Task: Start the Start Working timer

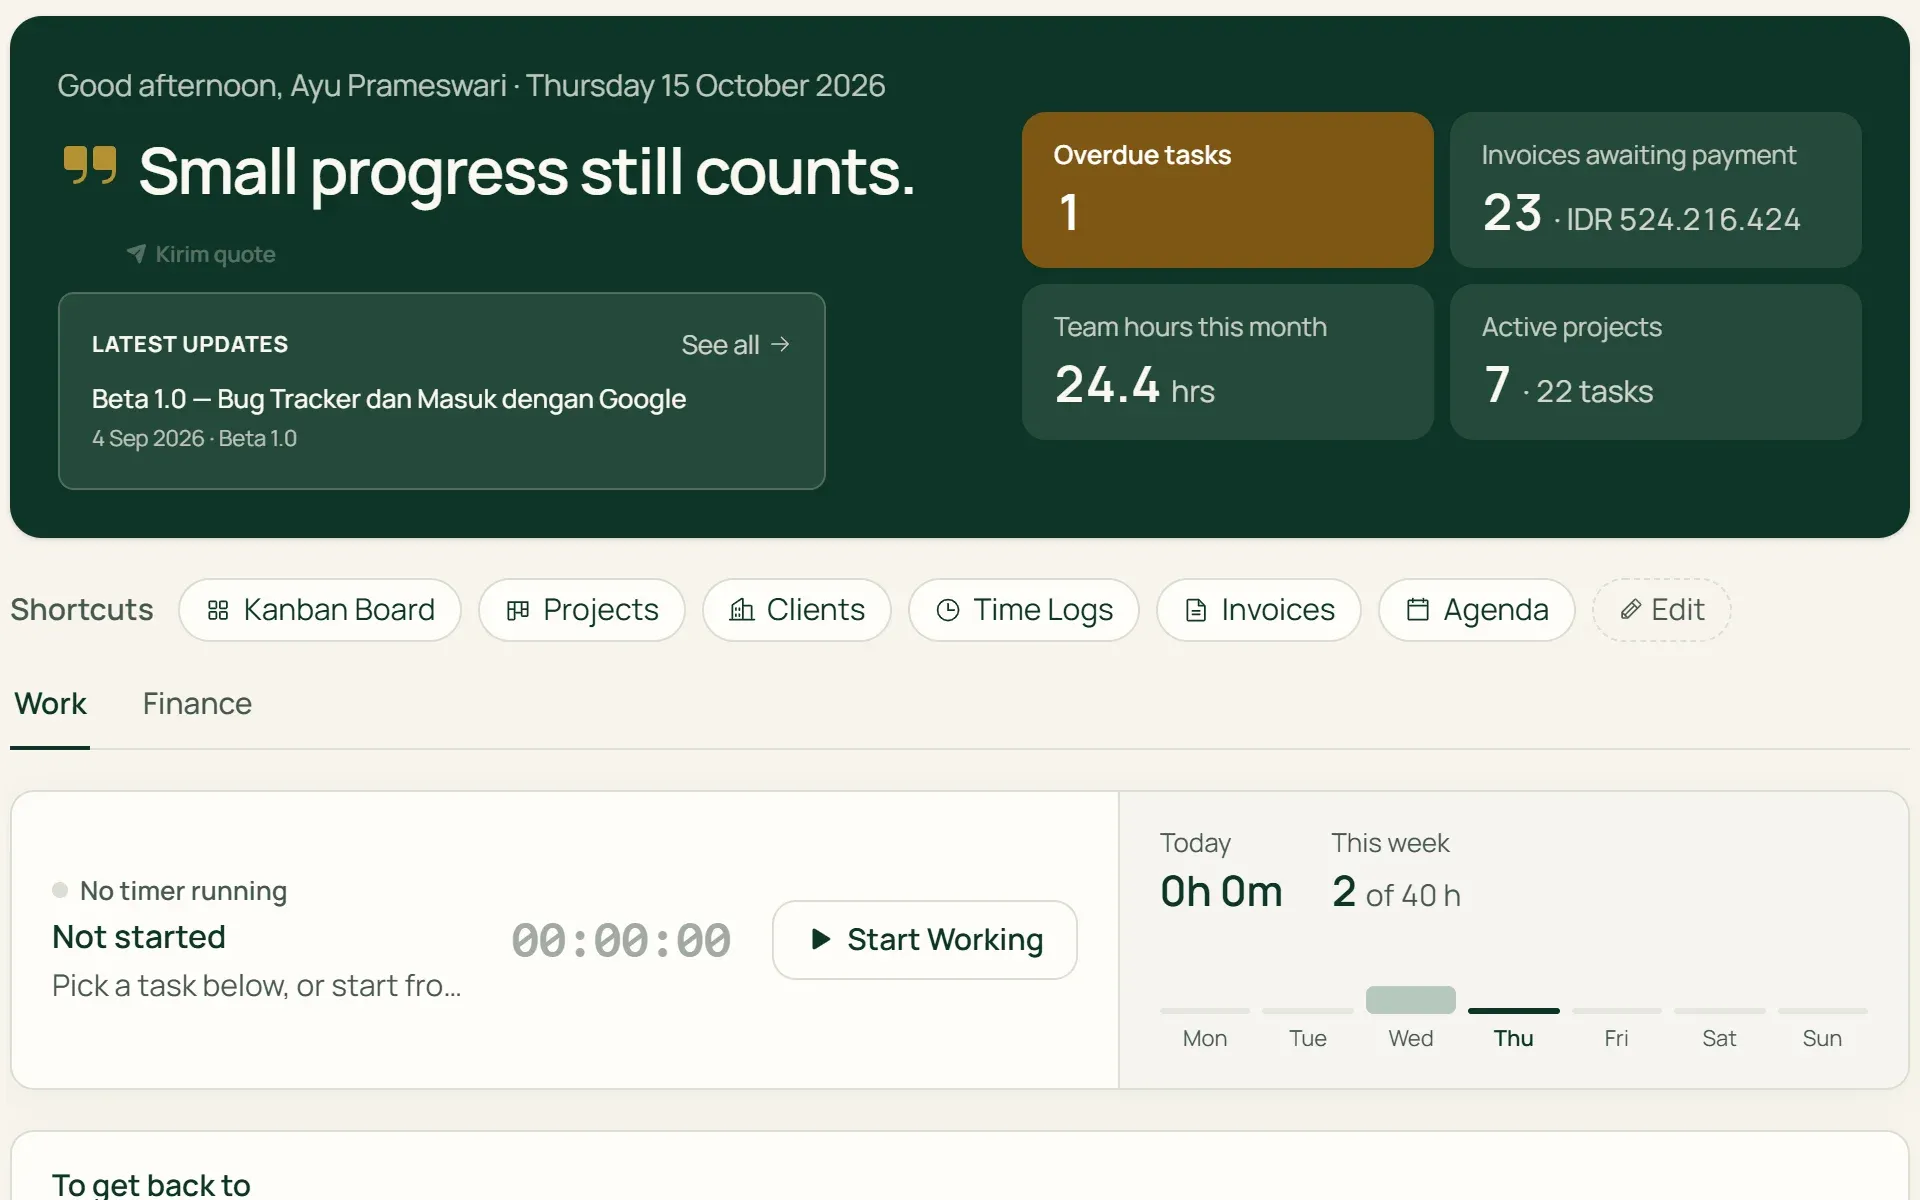Action: 925,940
